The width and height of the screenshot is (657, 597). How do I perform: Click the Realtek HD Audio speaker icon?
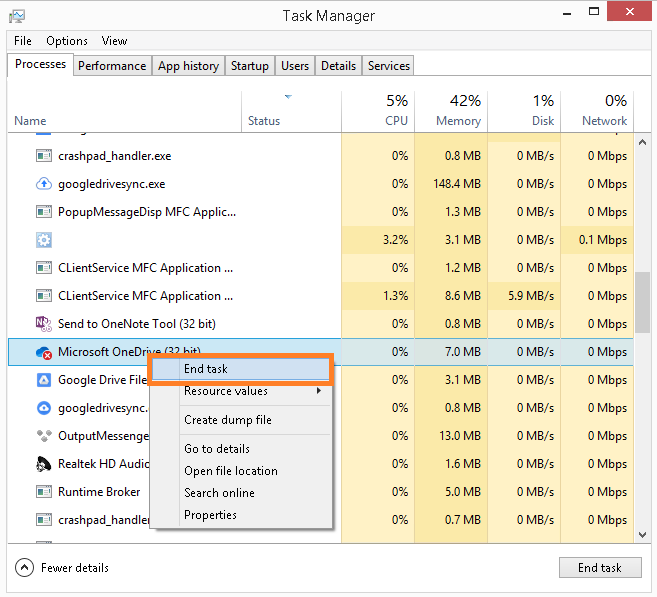click(44, 464)
